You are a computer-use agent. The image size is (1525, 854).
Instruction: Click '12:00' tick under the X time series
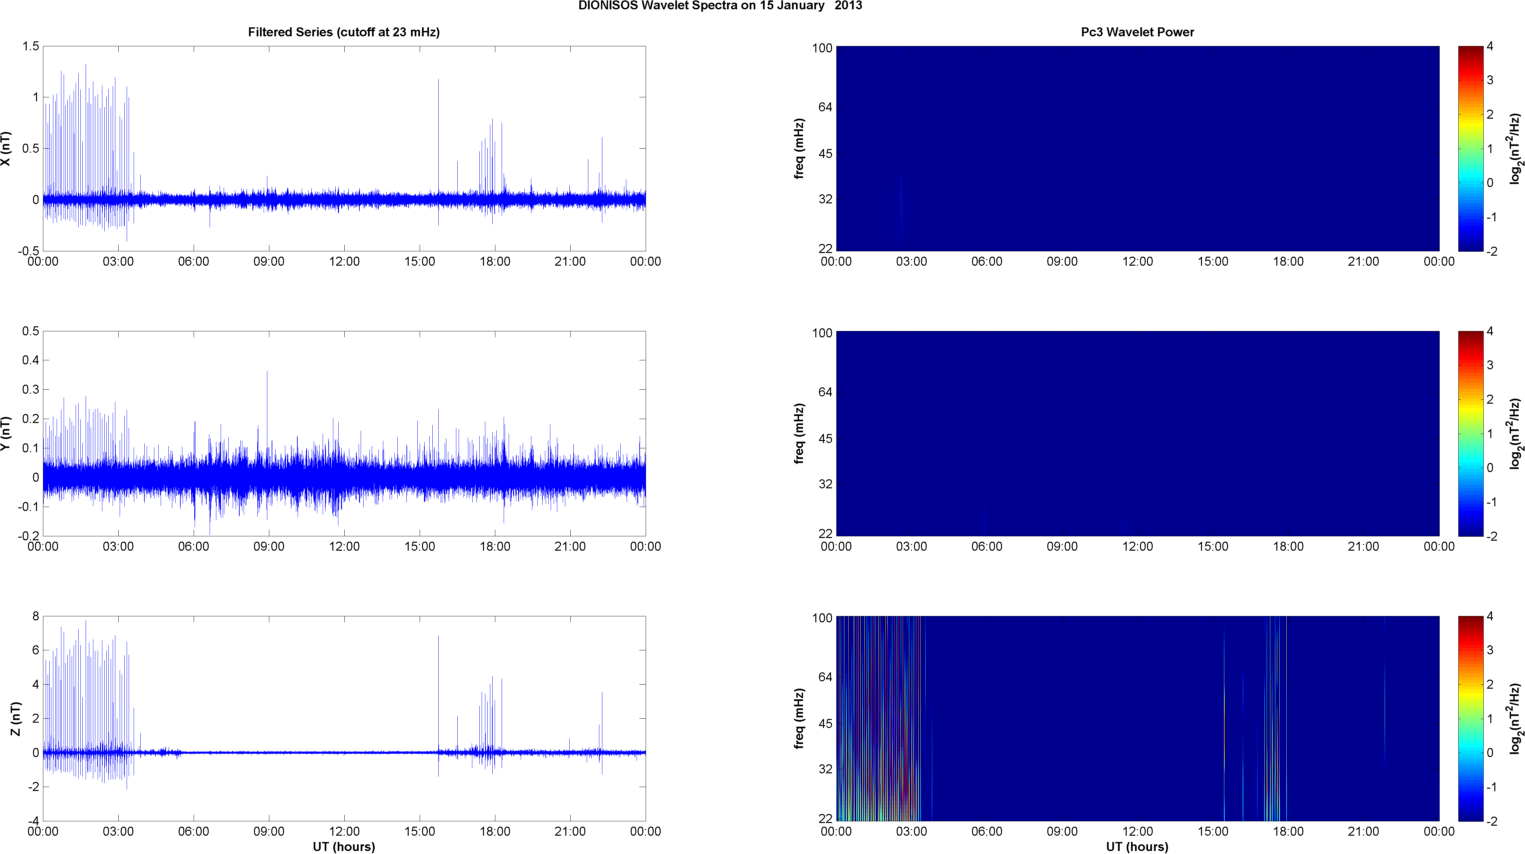coord(344,262)
